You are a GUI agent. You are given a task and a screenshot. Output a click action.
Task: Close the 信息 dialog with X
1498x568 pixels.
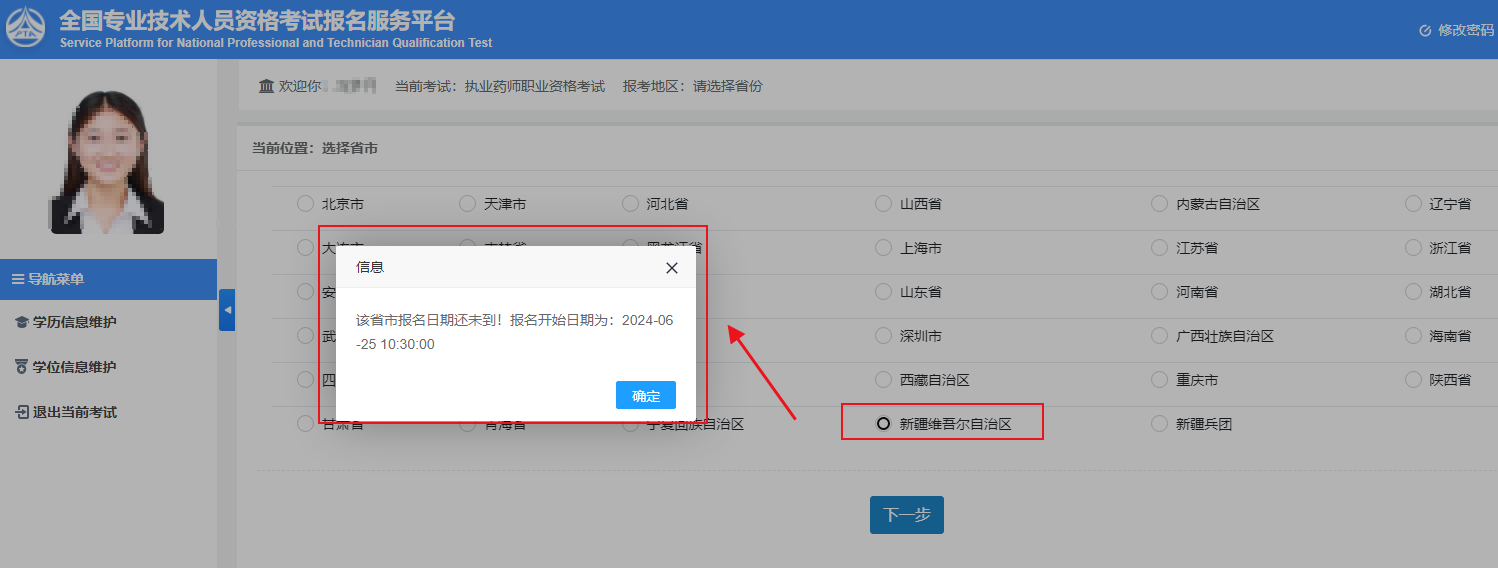(672, 268)
